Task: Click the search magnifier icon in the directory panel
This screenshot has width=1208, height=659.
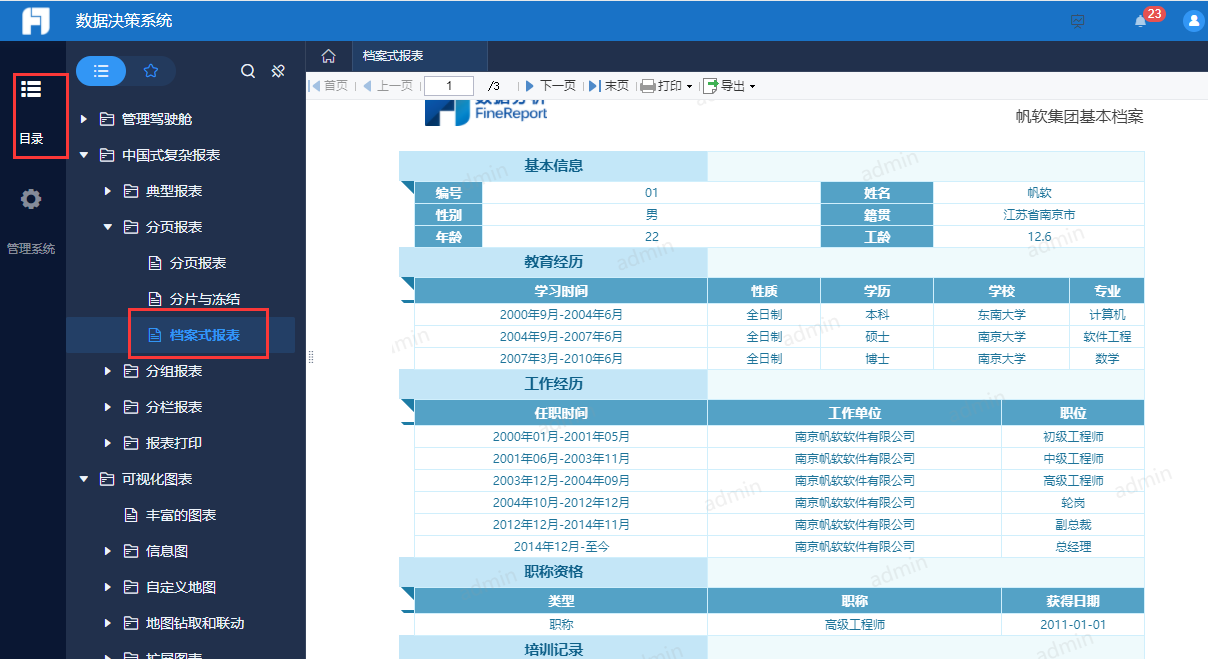Action: tap(248, 71)
